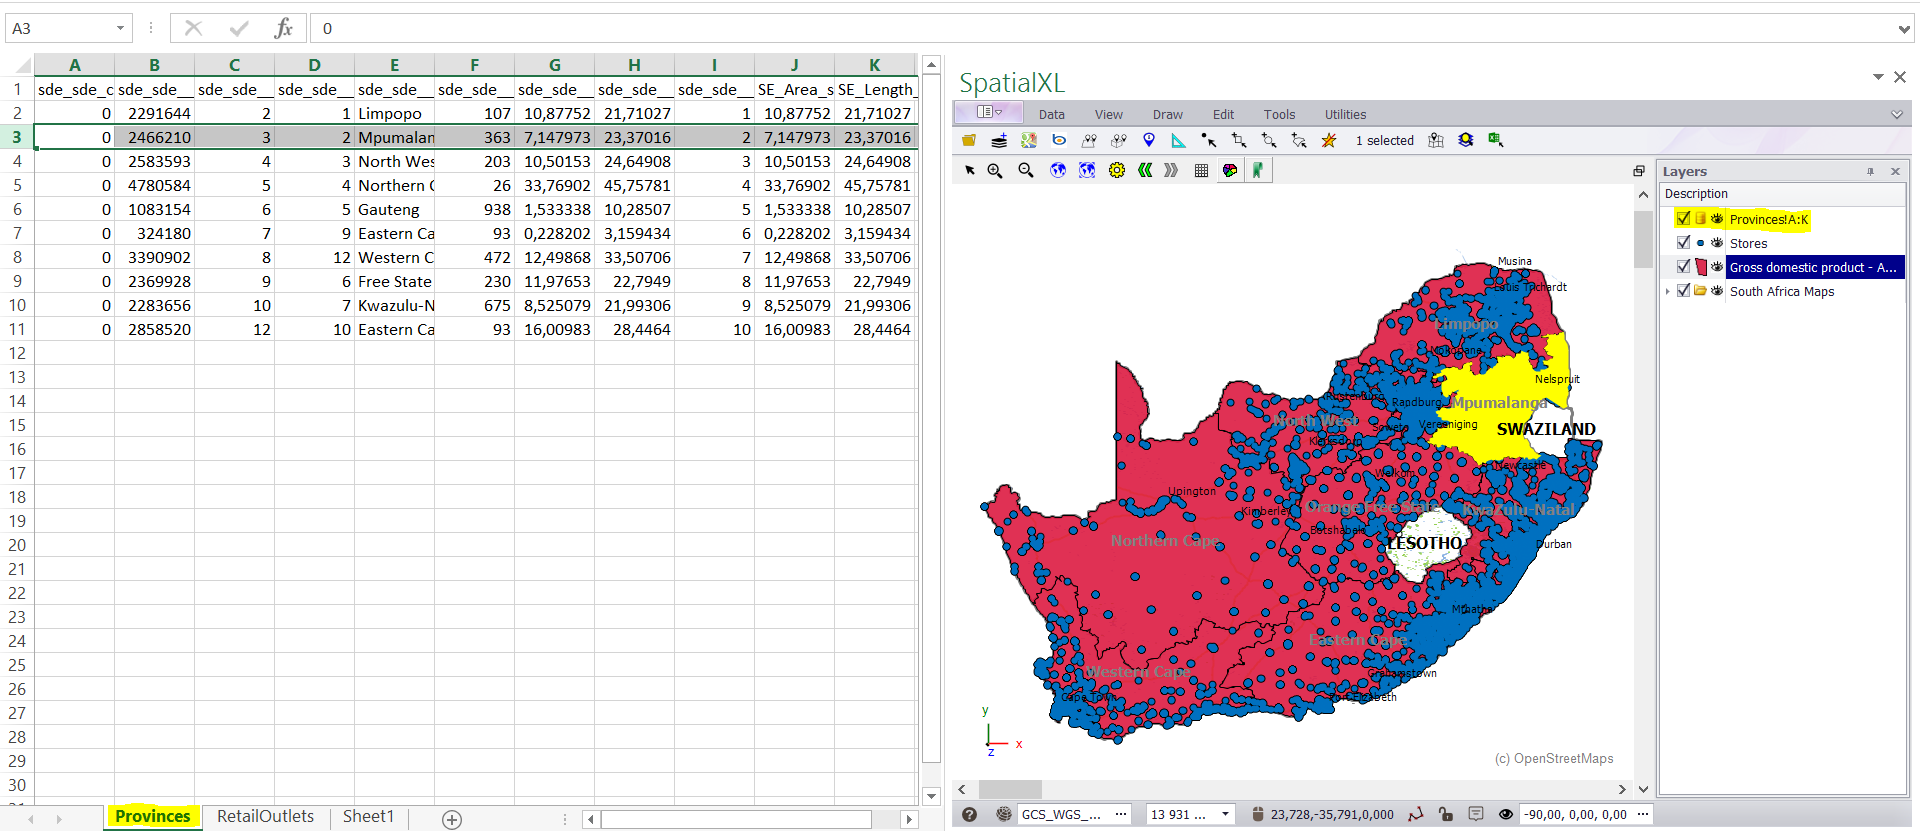This screenshot has height=831, width=1920.
Task: Choose the select by circle tool
Action: click(1269, 141)
